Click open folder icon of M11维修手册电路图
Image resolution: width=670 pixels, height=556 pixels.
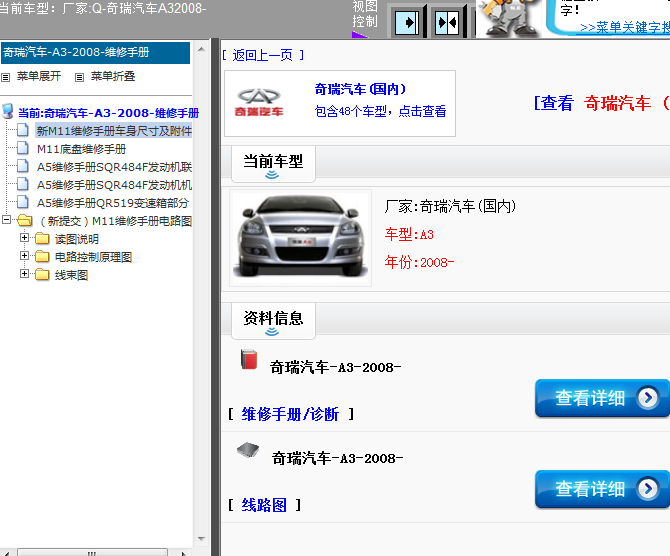tap(25, 221)
